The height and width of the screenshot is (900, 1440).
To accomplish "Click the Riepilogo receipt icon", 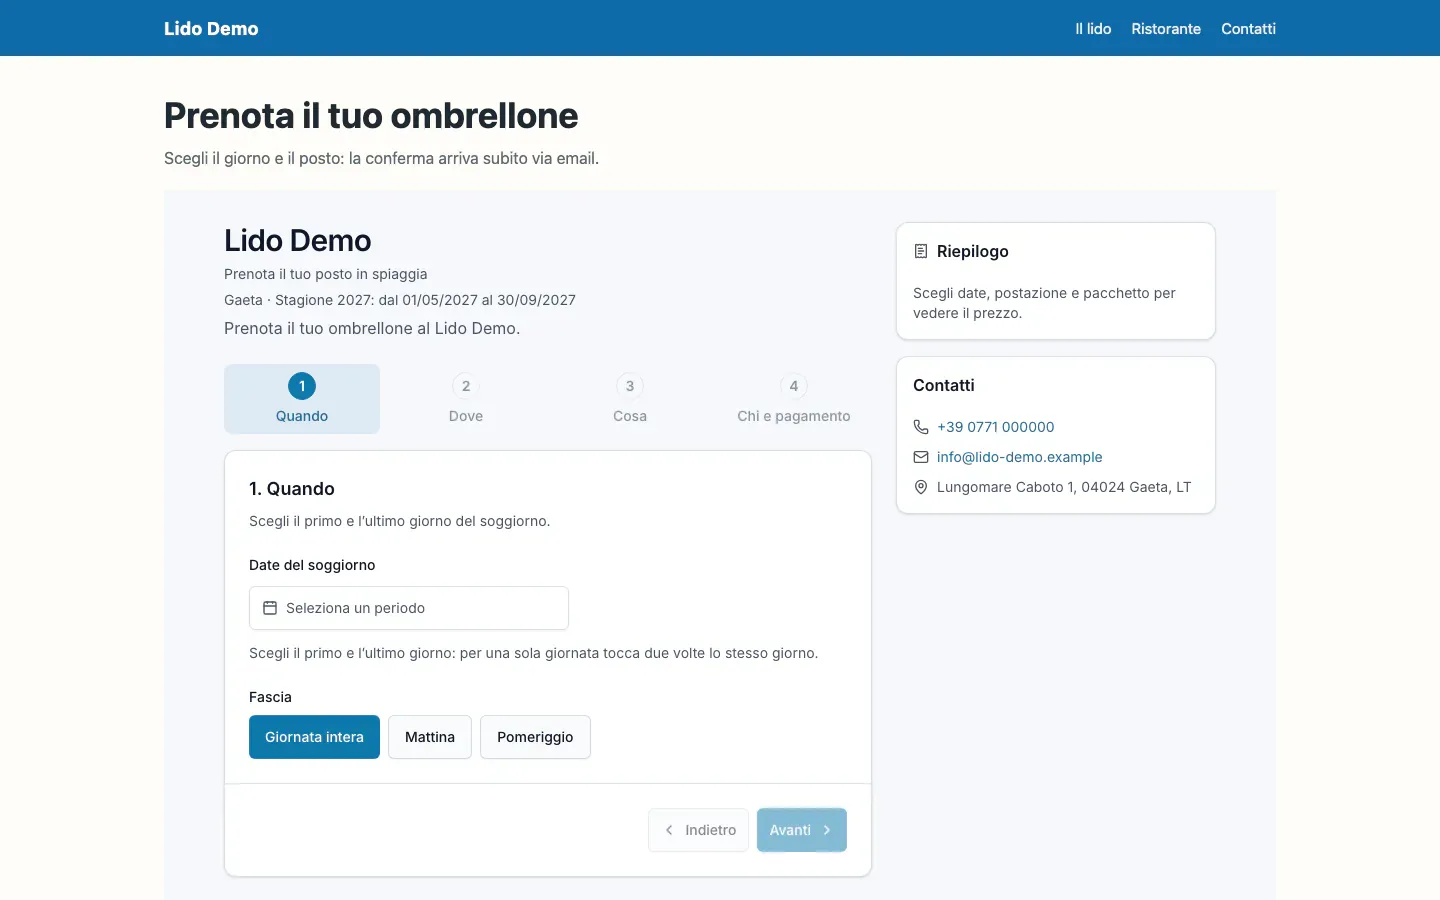I will 921,251.
